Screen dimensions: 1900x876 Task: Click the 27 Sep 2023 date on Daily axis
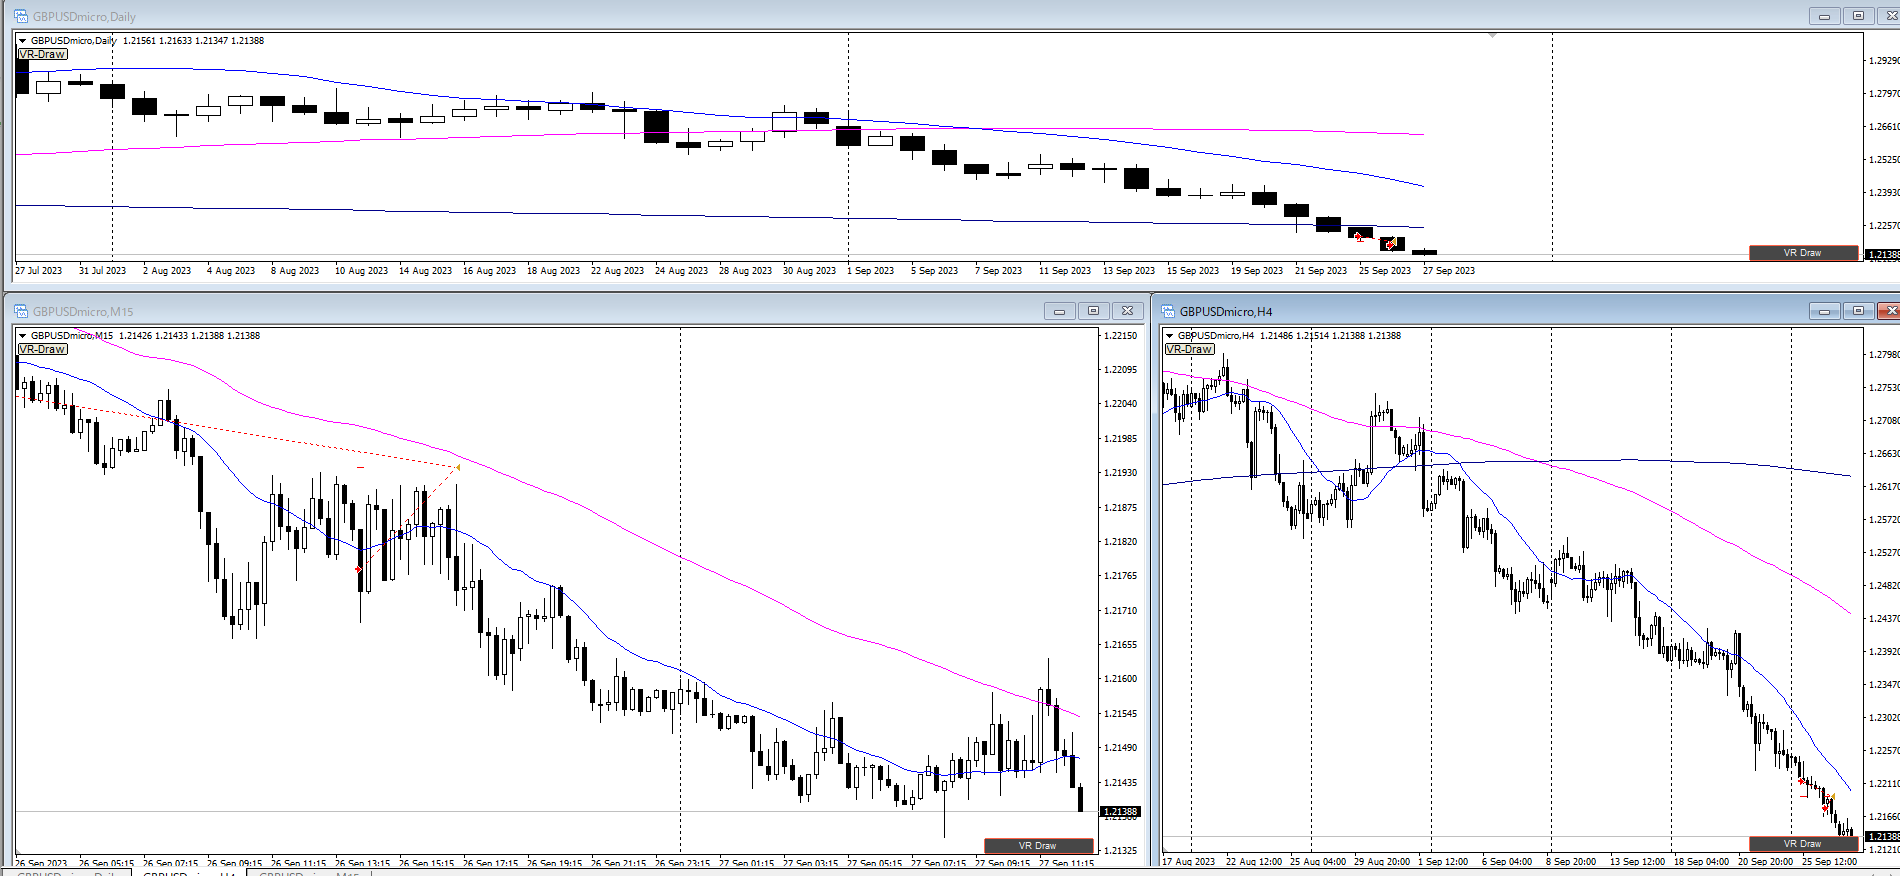pos(1449,271)
